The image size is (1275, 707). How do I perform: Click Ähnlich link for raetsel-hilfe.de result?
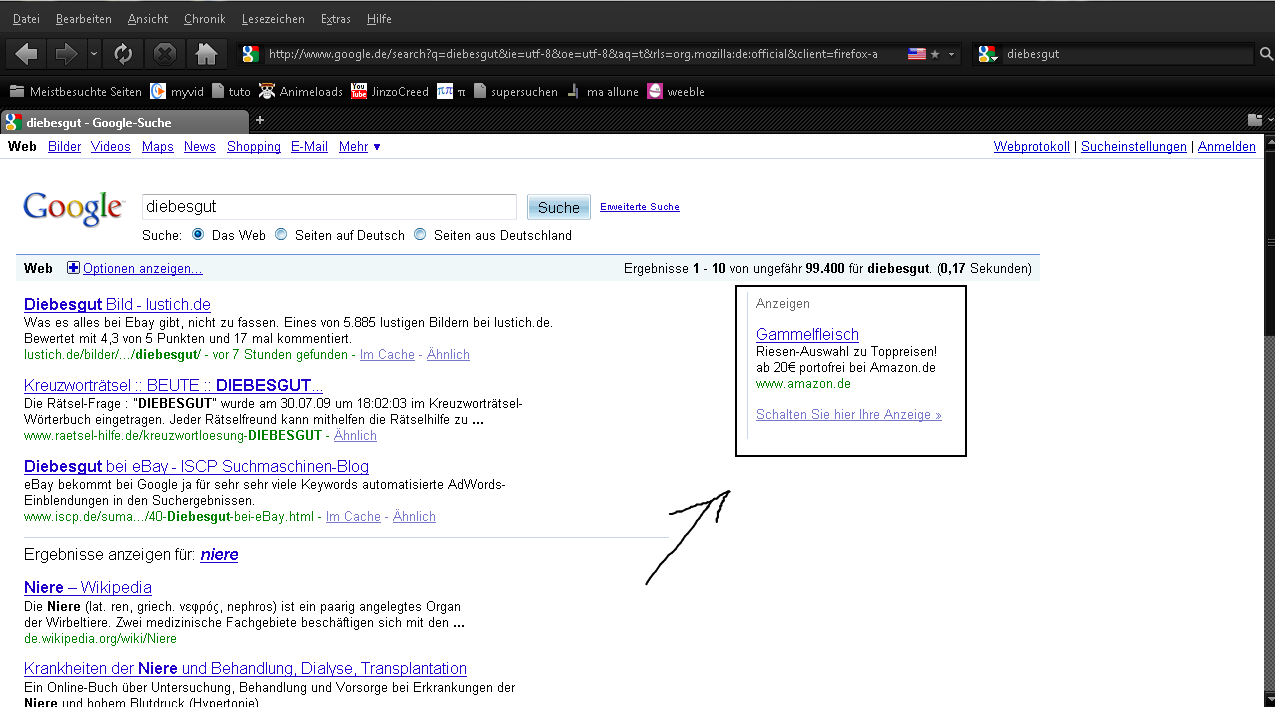click(355, 435)
